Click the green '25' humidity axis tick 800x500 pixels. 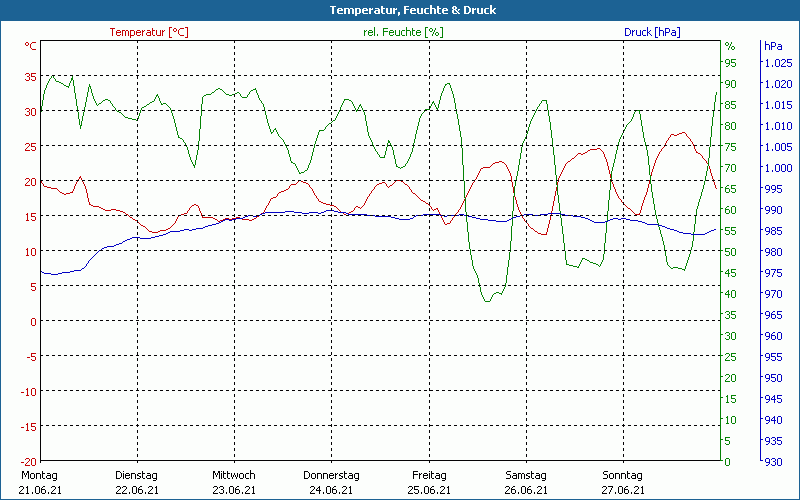click(x=731, y=357)
